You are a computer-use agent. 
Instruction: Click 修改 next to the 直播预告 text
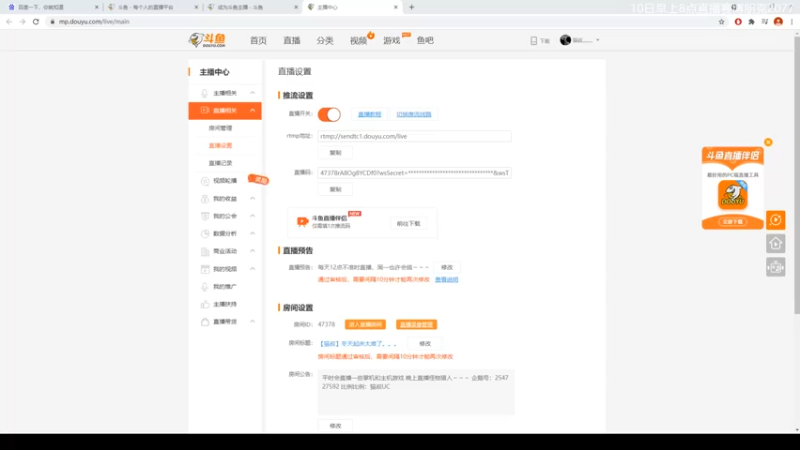[447, 267]
